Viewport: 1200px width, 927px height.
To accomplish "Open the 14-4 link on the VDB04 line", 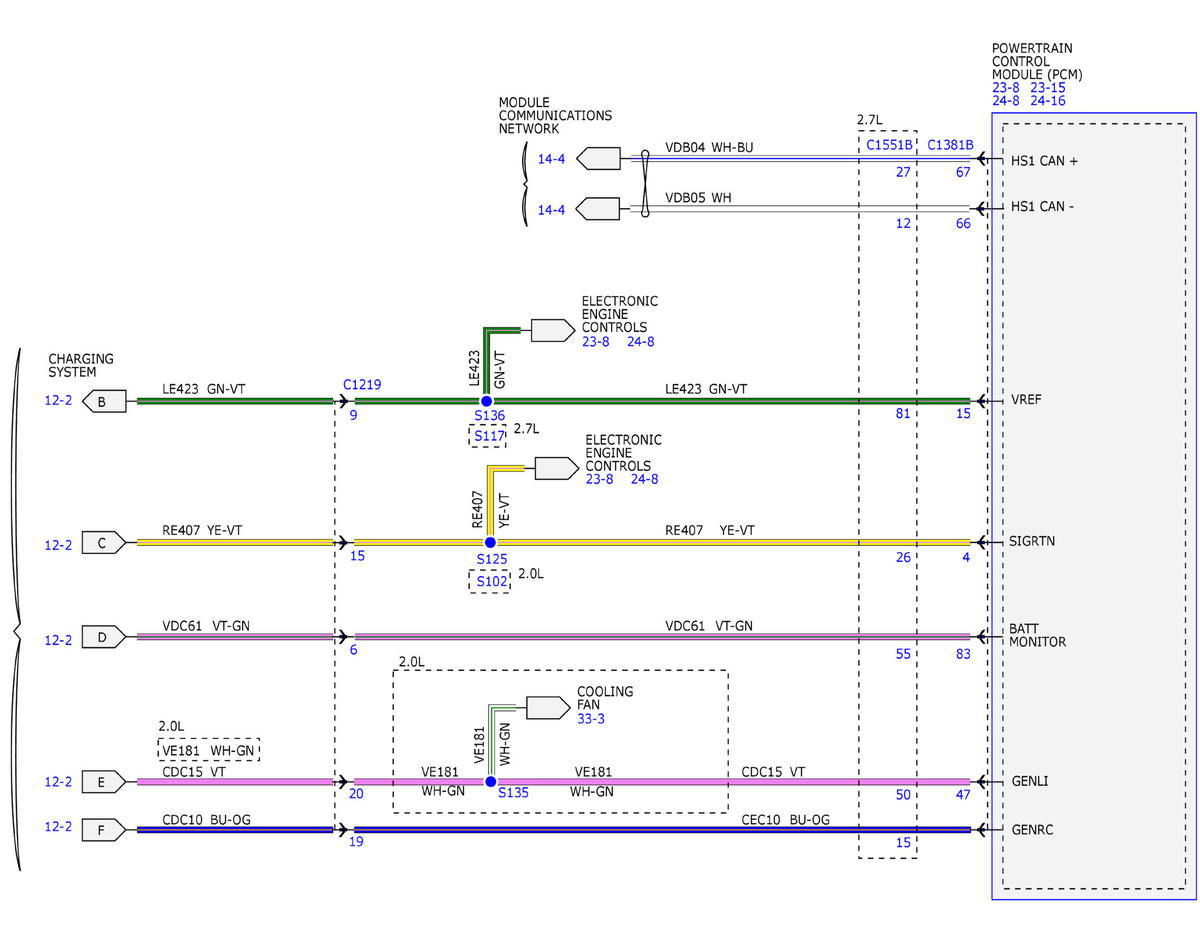I will pyautogui.click(x=552, y=159).
